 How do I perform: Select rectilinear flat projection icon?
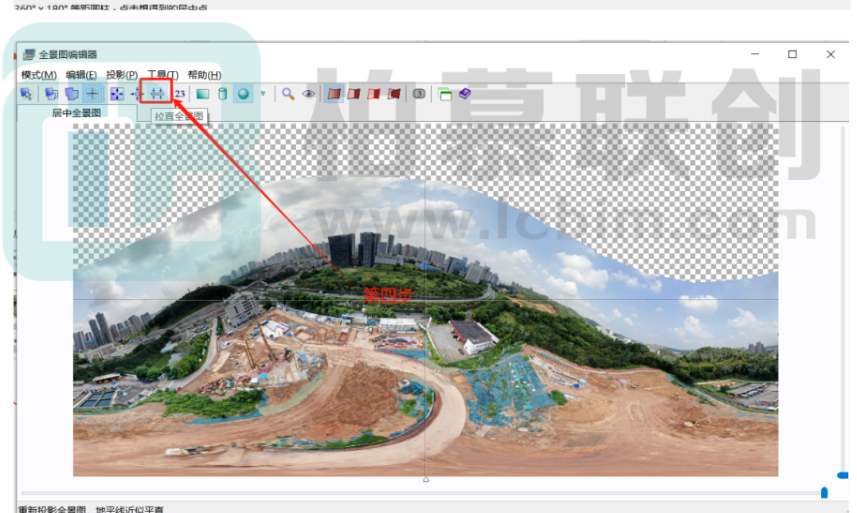pos(203,94)
